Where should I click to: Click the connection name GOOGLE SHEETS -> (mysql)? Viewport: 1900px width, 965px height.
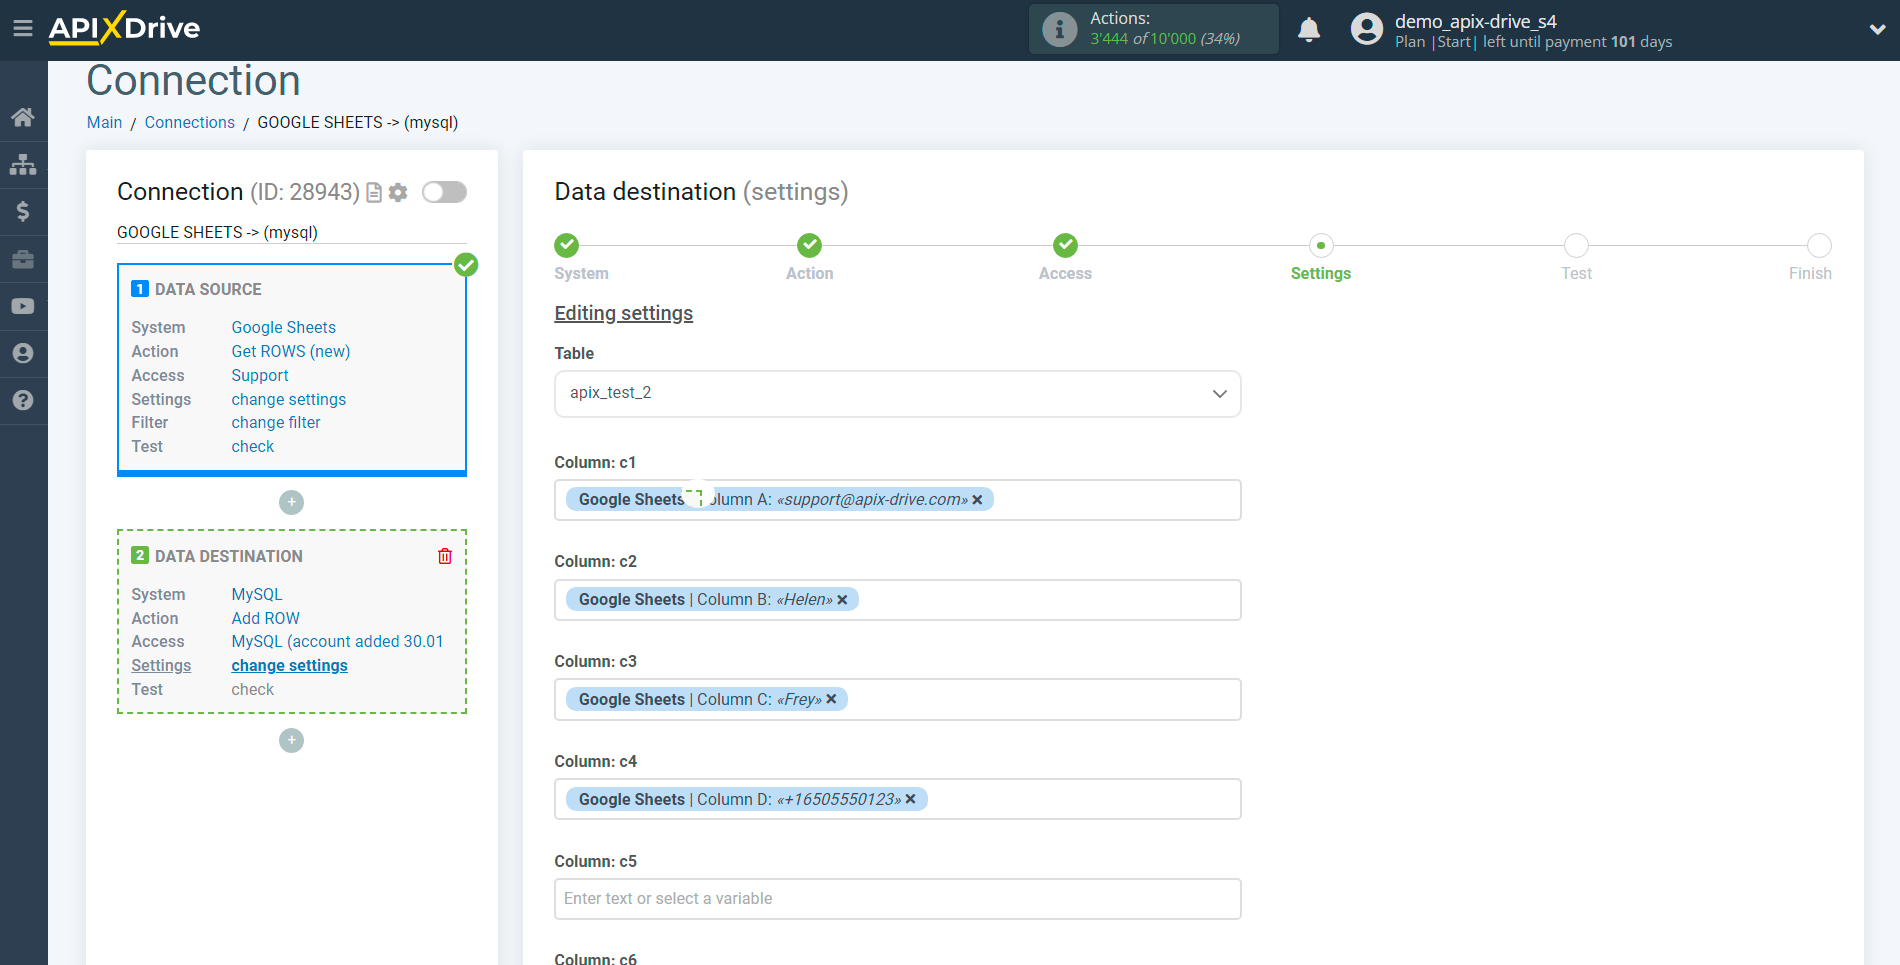(217, 232)
